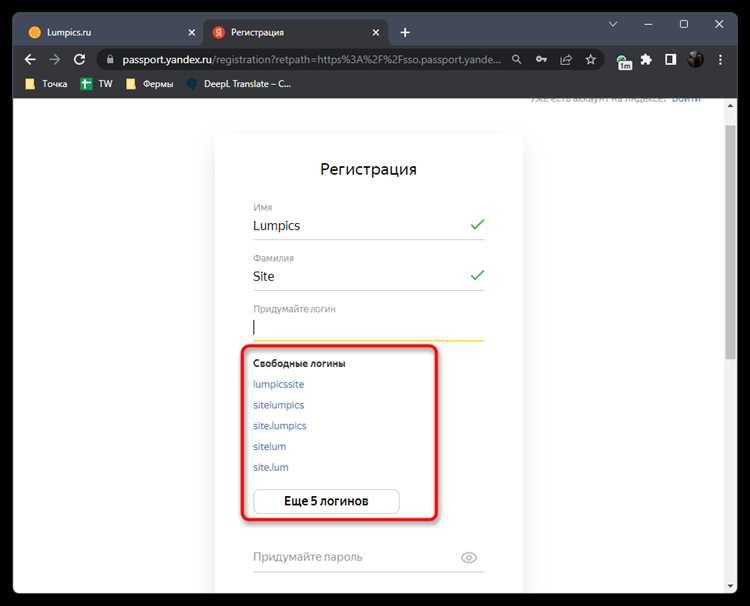
Task: Click scrollbar up arrow
Action: [x=730, y=106]
